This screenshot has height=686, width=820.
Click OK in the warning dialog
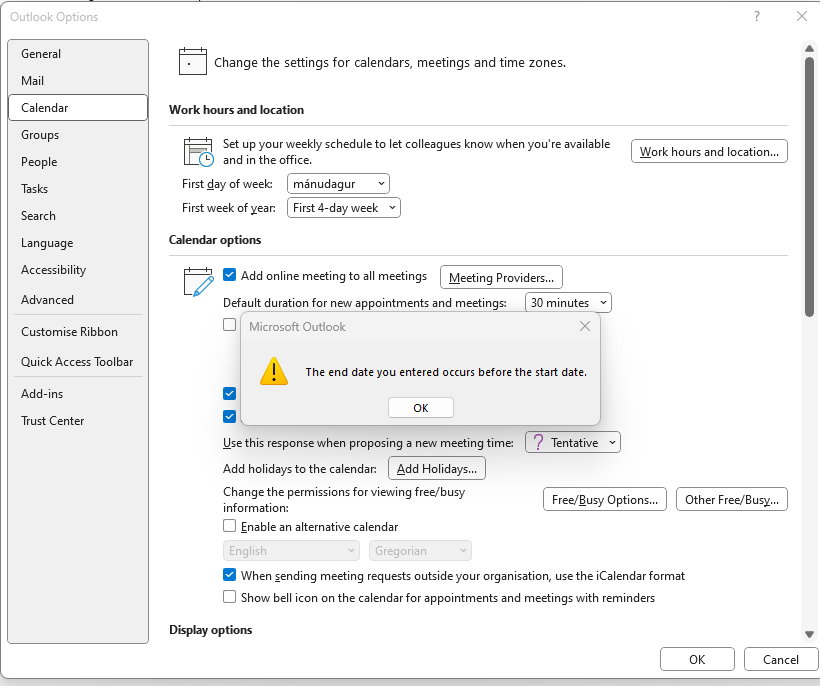pos(420,408)
